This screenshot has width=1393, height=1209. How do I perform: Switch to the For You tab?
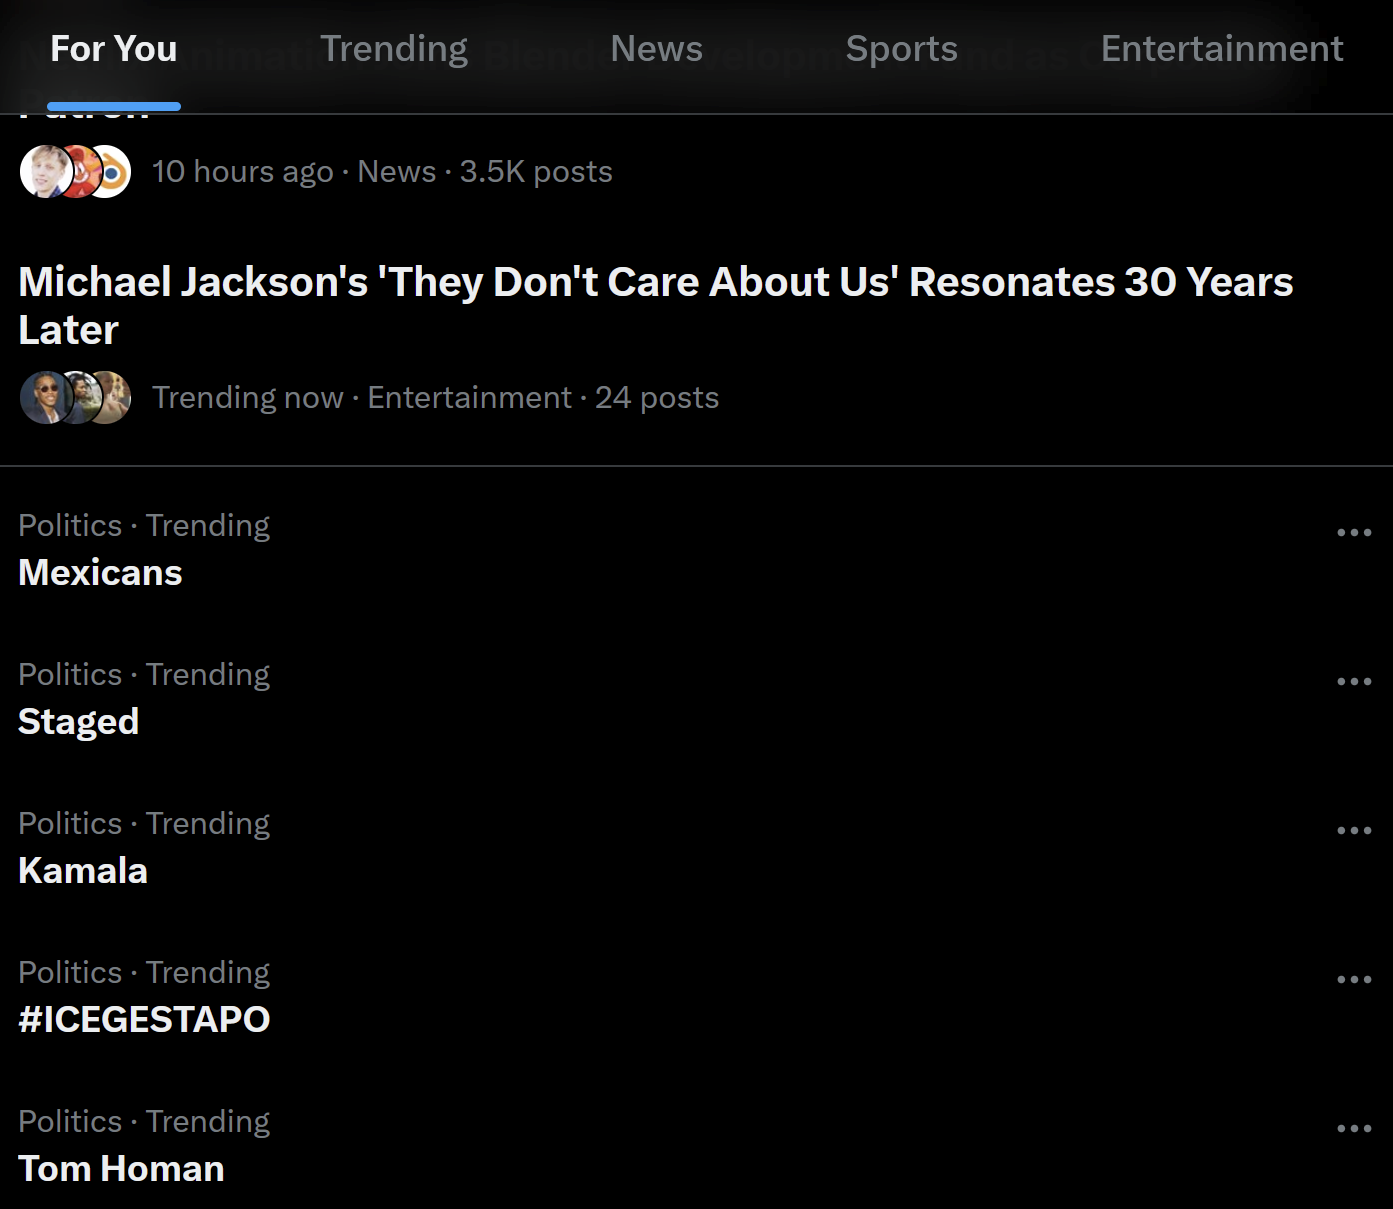click(114, 49)
